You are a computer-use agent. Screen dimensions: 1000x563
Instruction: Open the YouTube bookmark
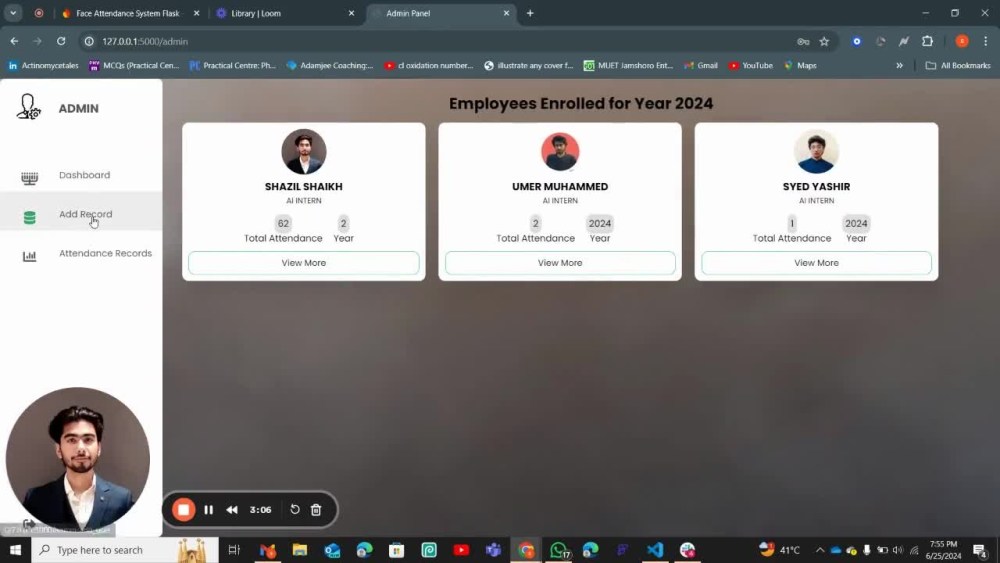(x=751, y=66)
